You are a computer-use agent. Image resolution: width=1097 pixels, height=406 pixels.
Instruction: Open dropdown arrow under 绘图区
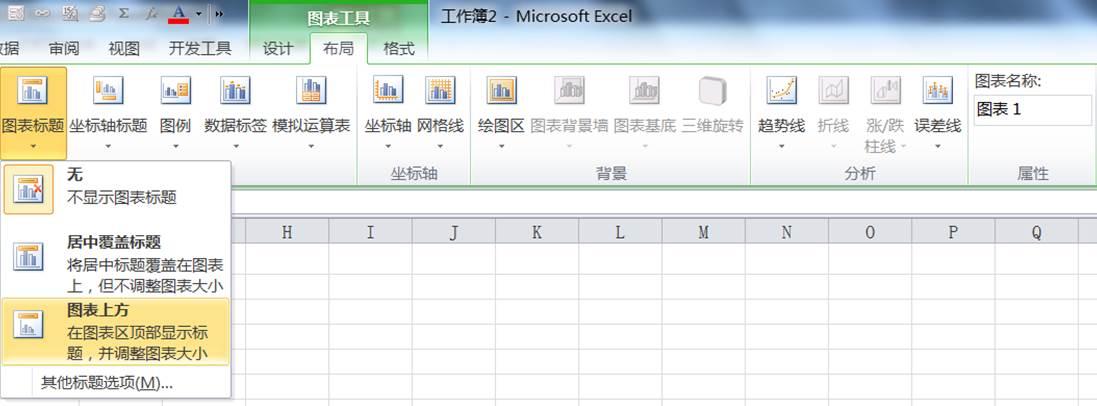click(502, 146)
